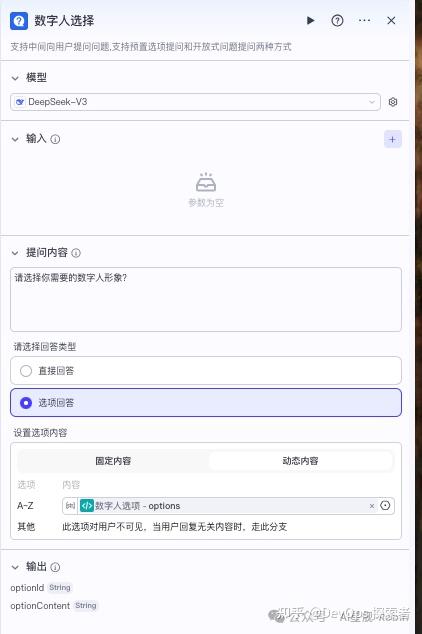Select the 直接回答 radio option

[206, 371]
